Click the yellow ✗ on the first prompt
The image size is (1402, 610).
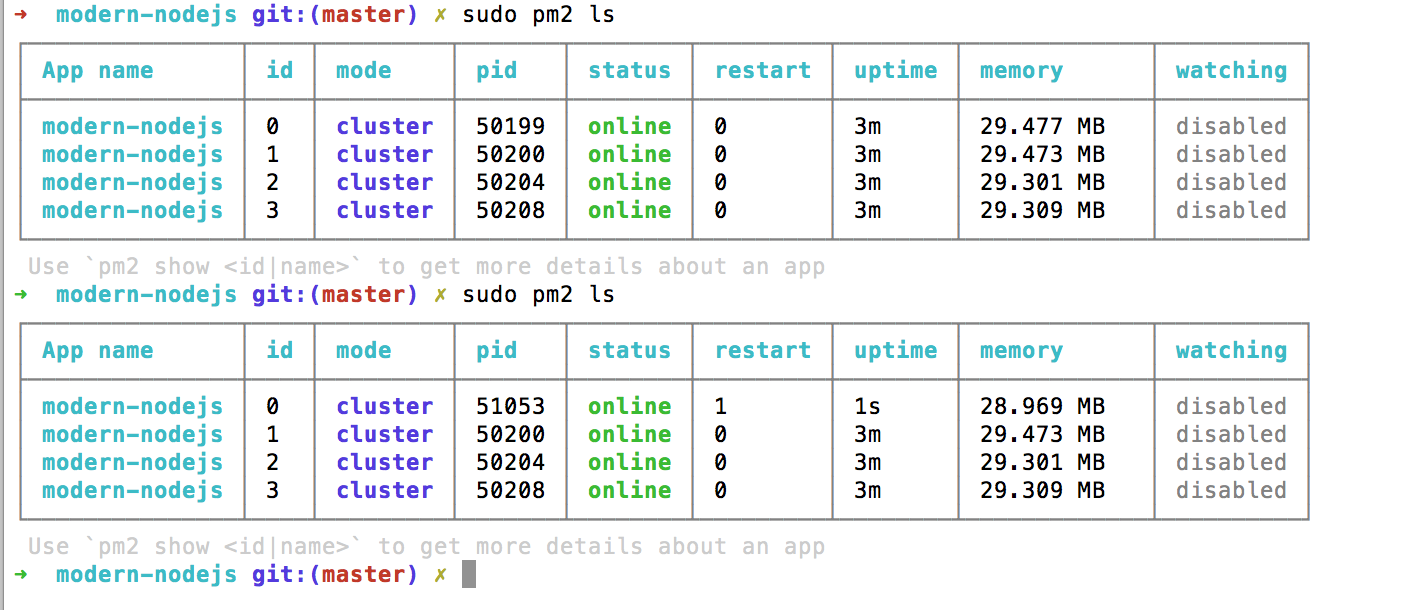click(x=440, y=15)
